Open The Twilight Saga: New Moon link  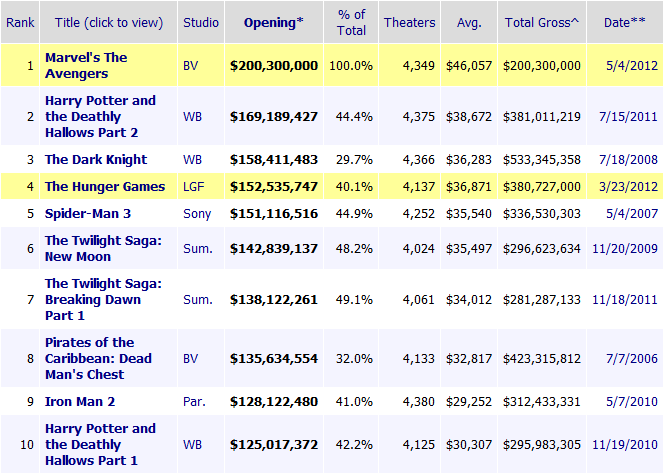coord(103,248)
